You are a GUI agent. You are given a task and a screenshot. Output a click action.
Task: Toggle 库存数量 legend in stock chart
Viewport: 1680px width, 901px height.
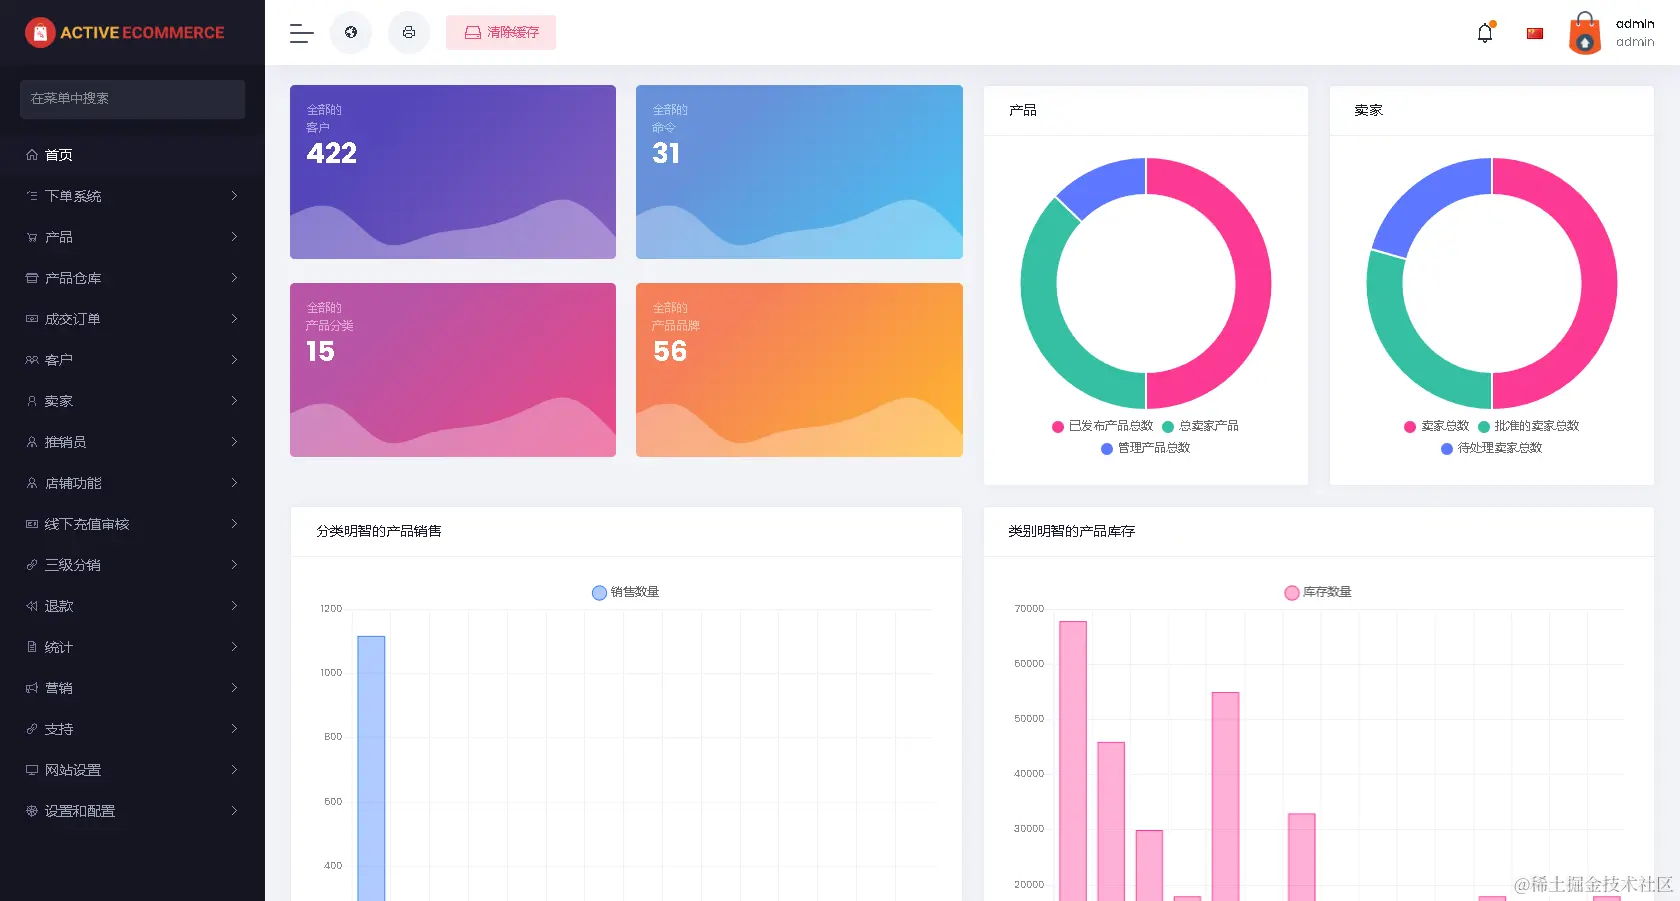(x=1318, y=592)
